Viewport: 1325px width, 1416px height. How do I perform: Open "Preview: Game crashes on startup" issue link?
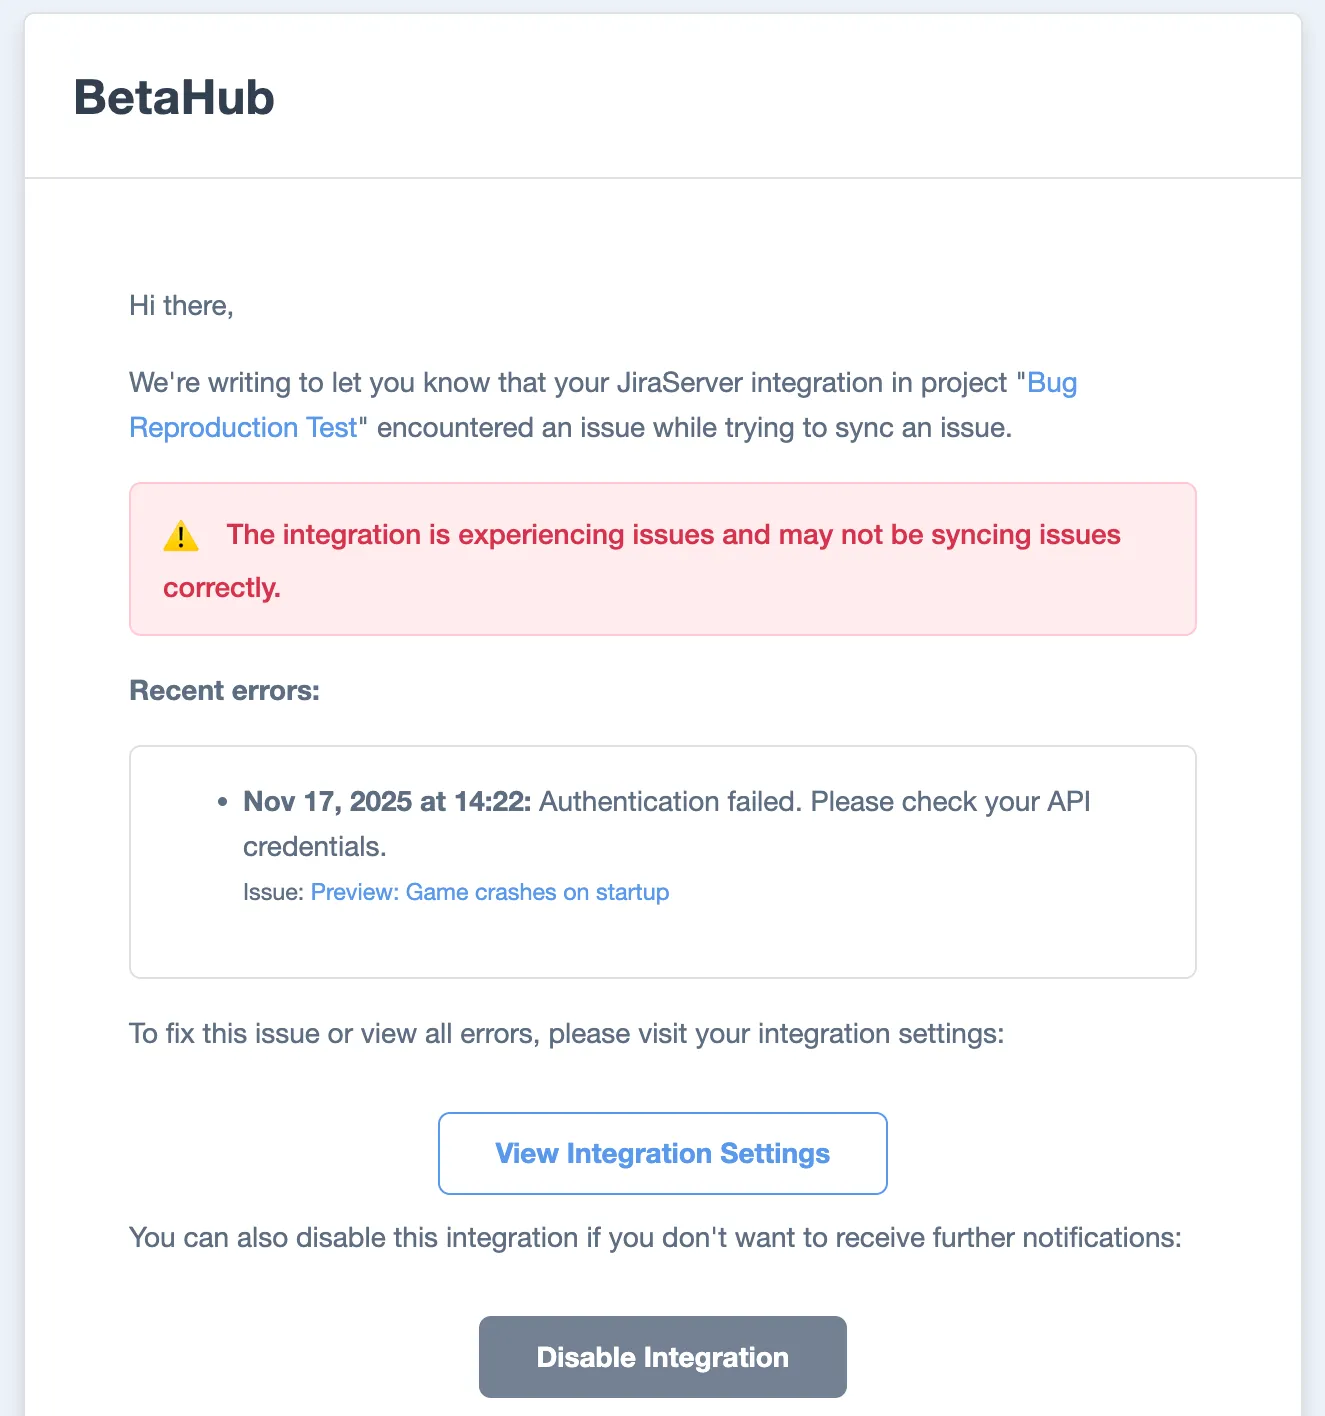(489, 892)
